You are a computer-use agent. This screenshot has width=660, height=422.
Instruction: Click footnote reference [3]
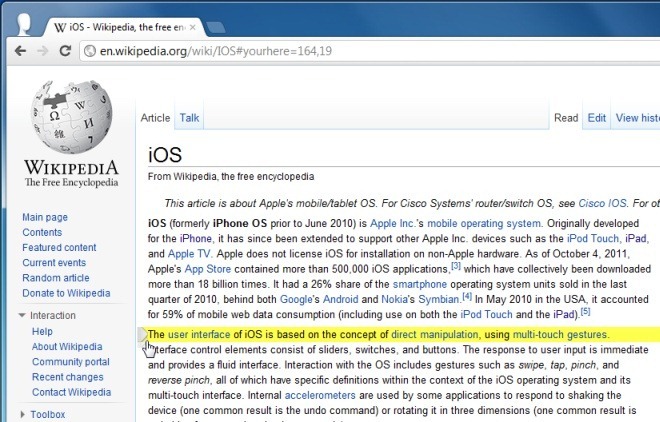[456, 266]
